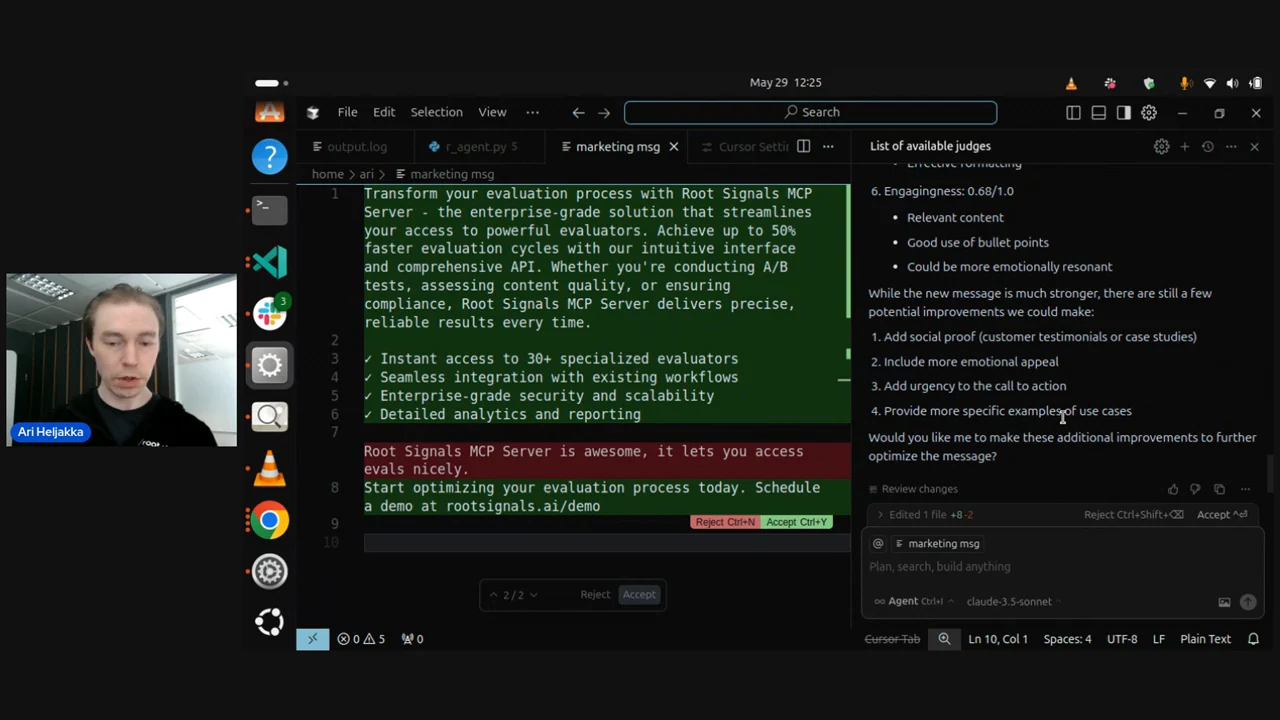Screen dimensions: 1280x720
Task: Open chat settings gear in chat header
Action: point(1161,147)
